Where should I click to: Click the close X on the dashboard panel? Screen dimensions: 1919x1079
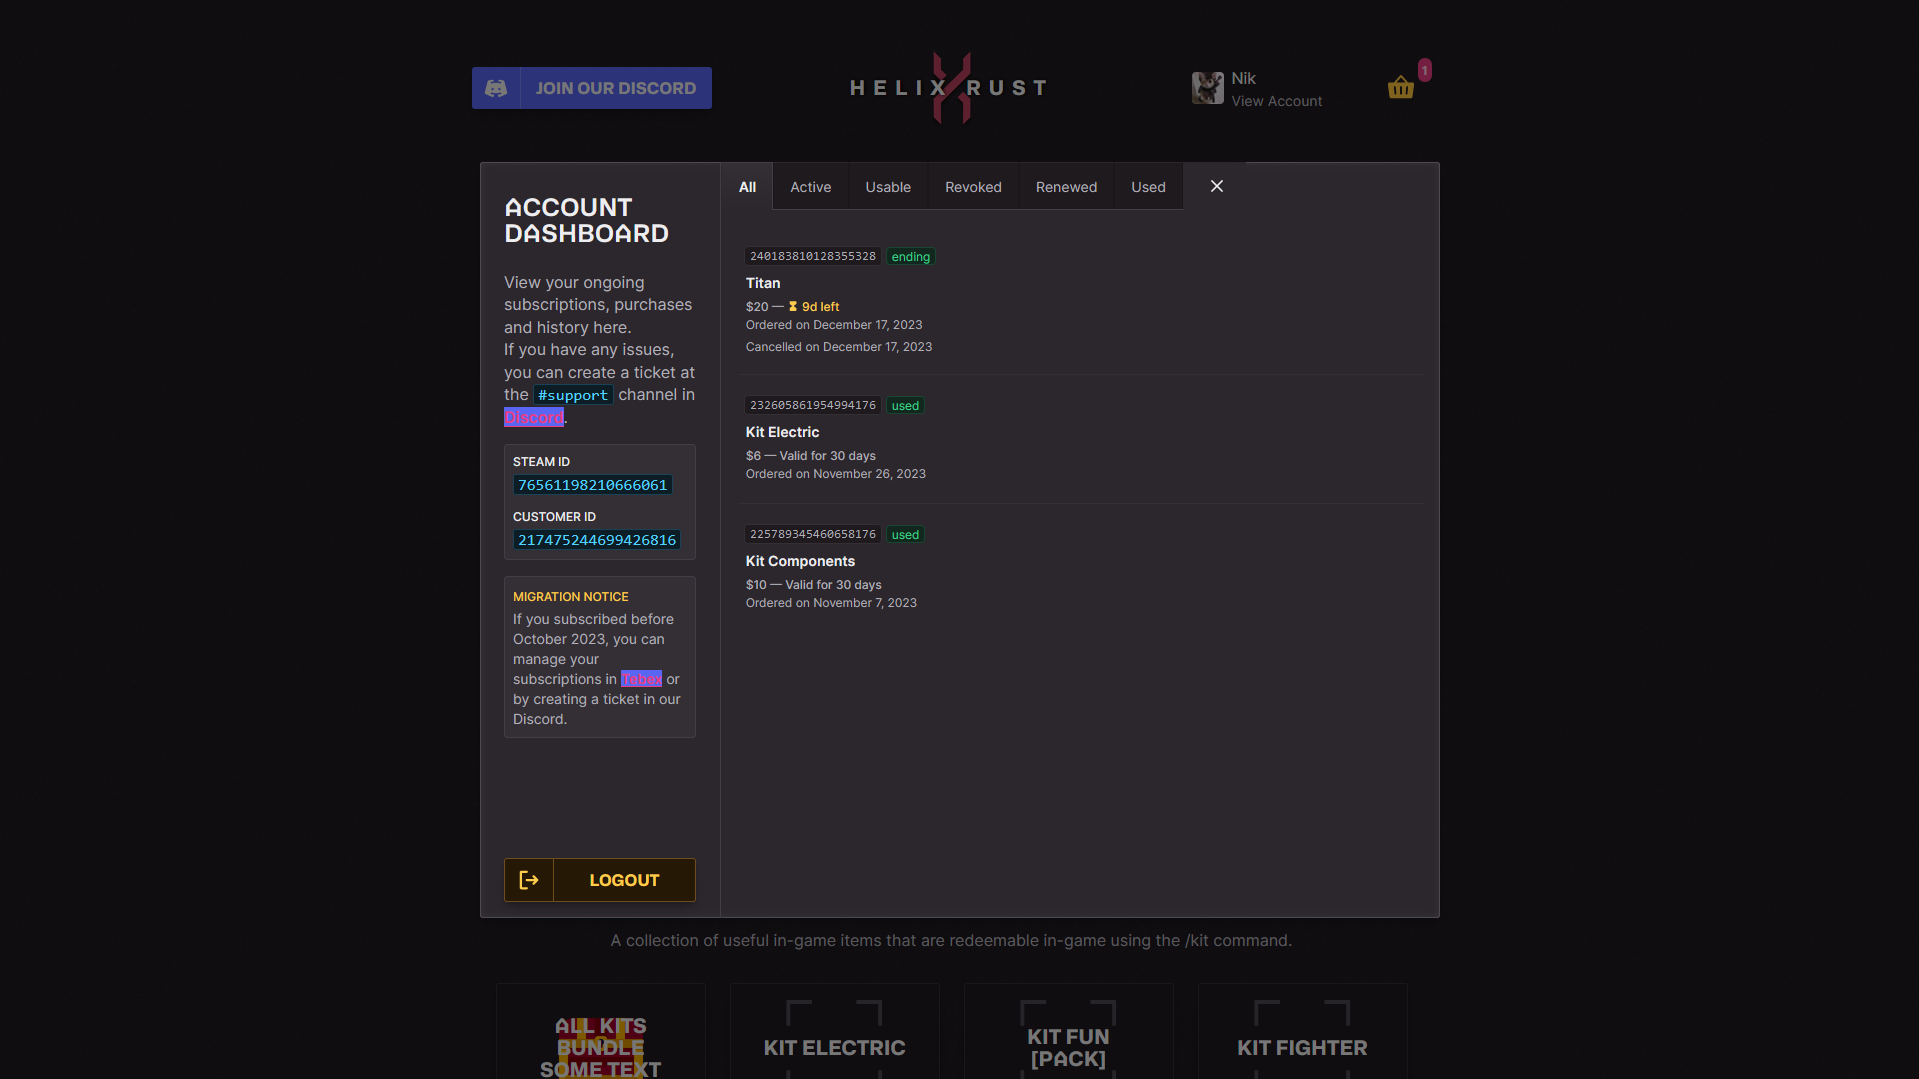[1216, 186]
